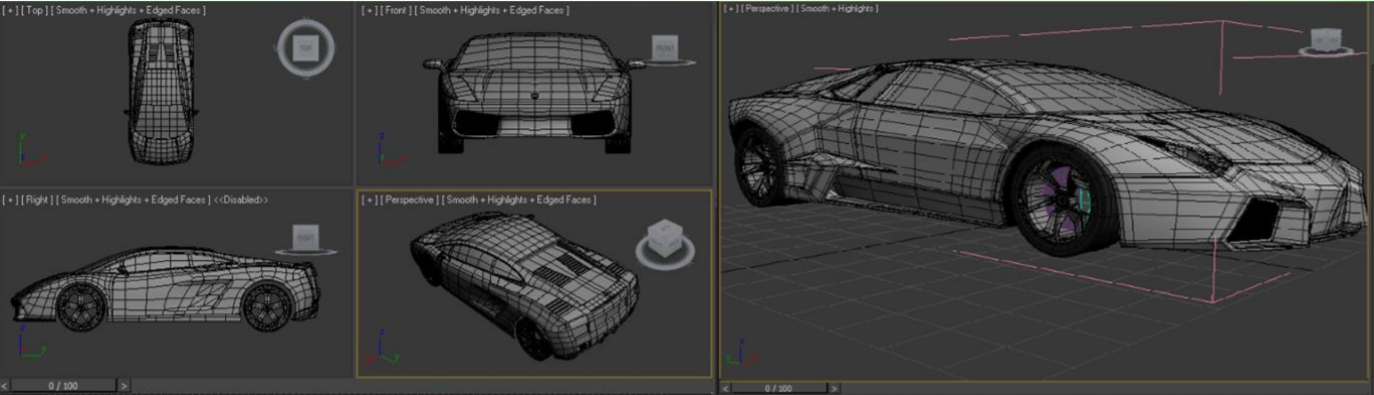This screenshot has width=1374, height=395.
Task: Open the [+] menu of large Perspective viewport
Action: click(x=730, y=8)
